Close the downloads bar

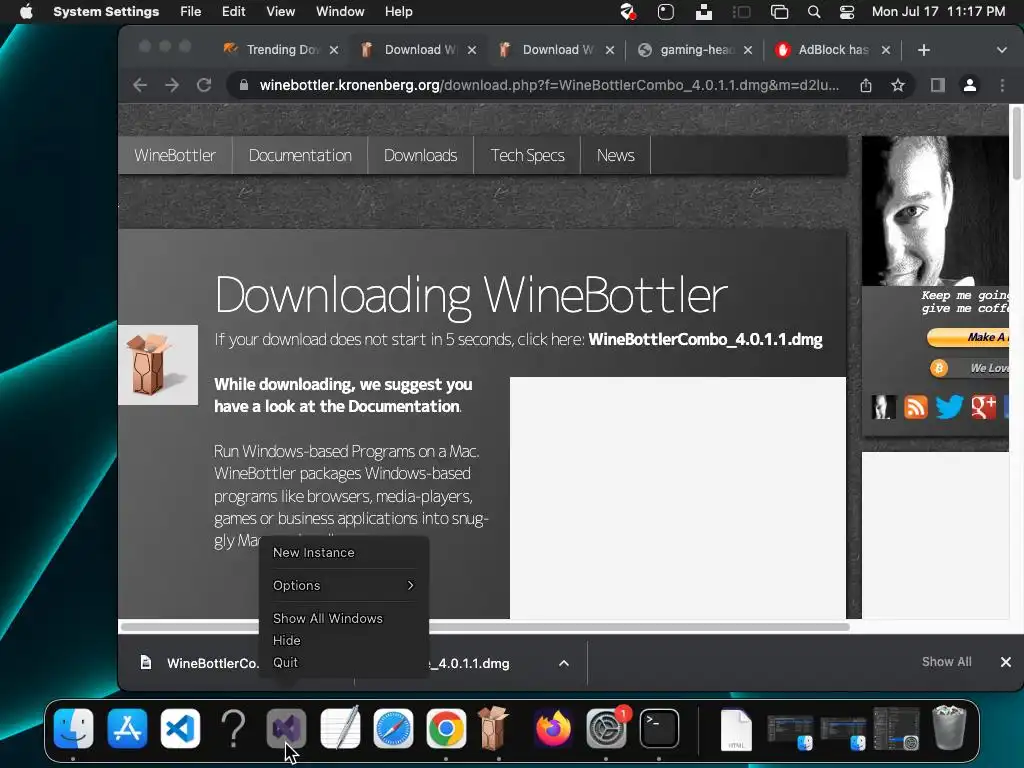(x=1006, y=662)
